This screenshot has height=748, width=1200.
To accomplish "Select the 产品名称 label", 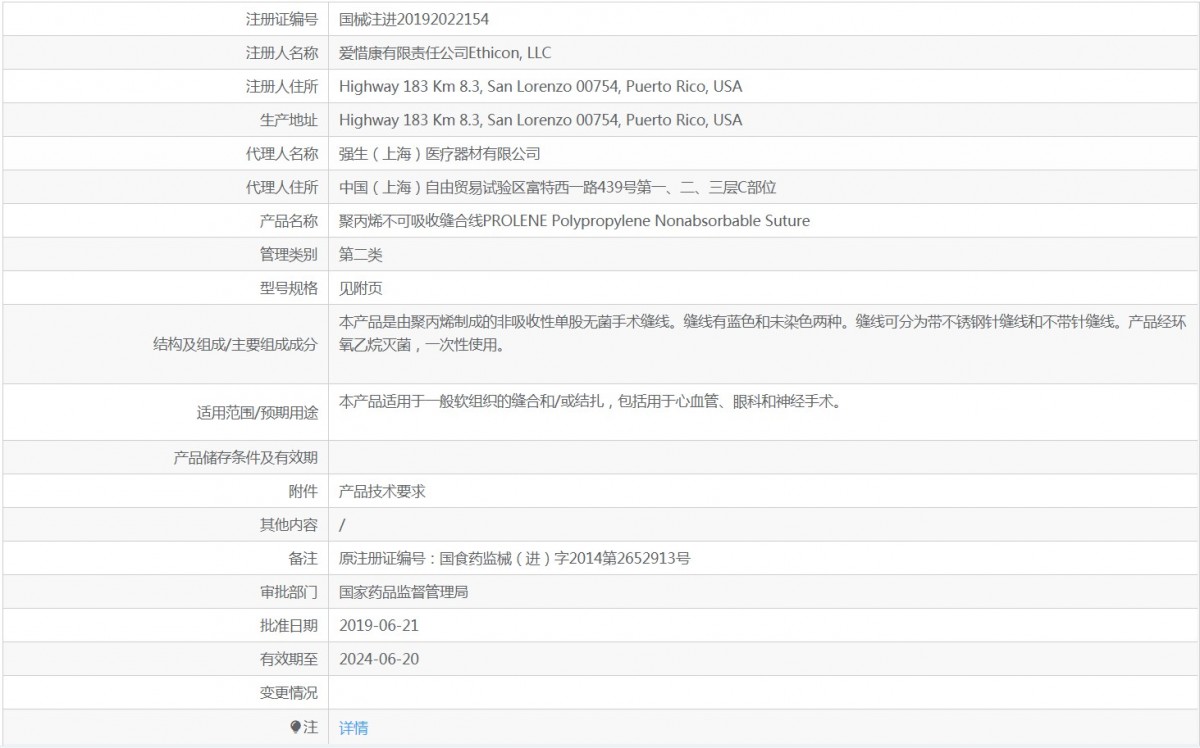I will coord(289,221).
